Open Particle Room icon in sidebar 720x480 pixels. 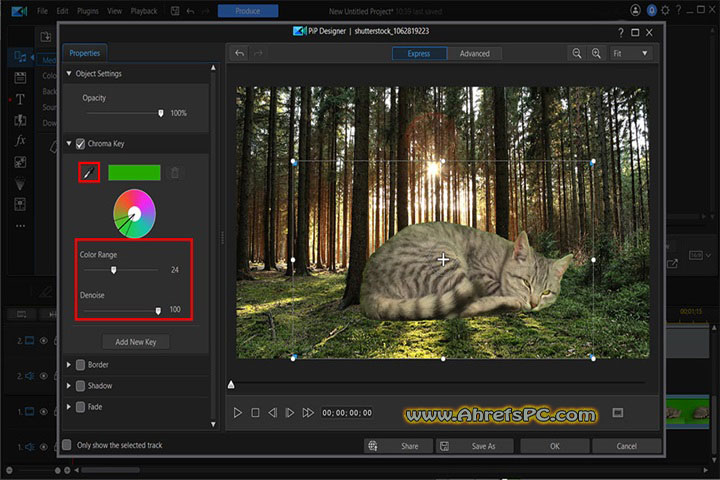click(20, 183)
